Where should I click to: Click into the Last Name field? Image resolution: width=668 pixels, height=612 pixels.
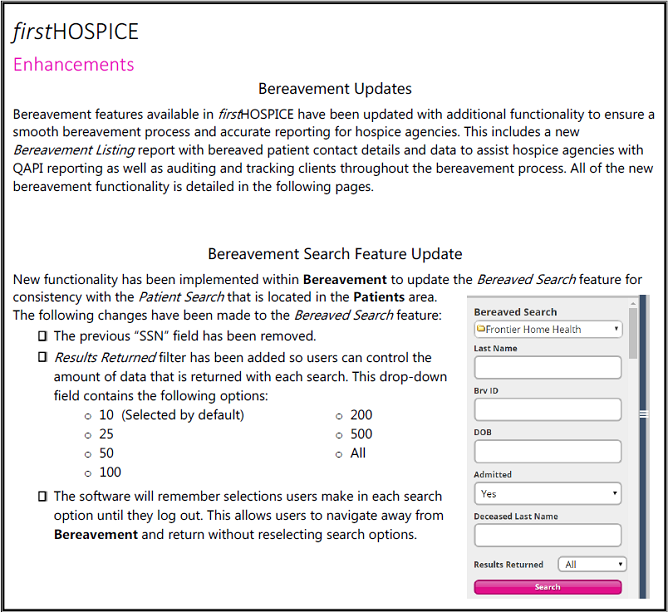[x=547, y=369]
